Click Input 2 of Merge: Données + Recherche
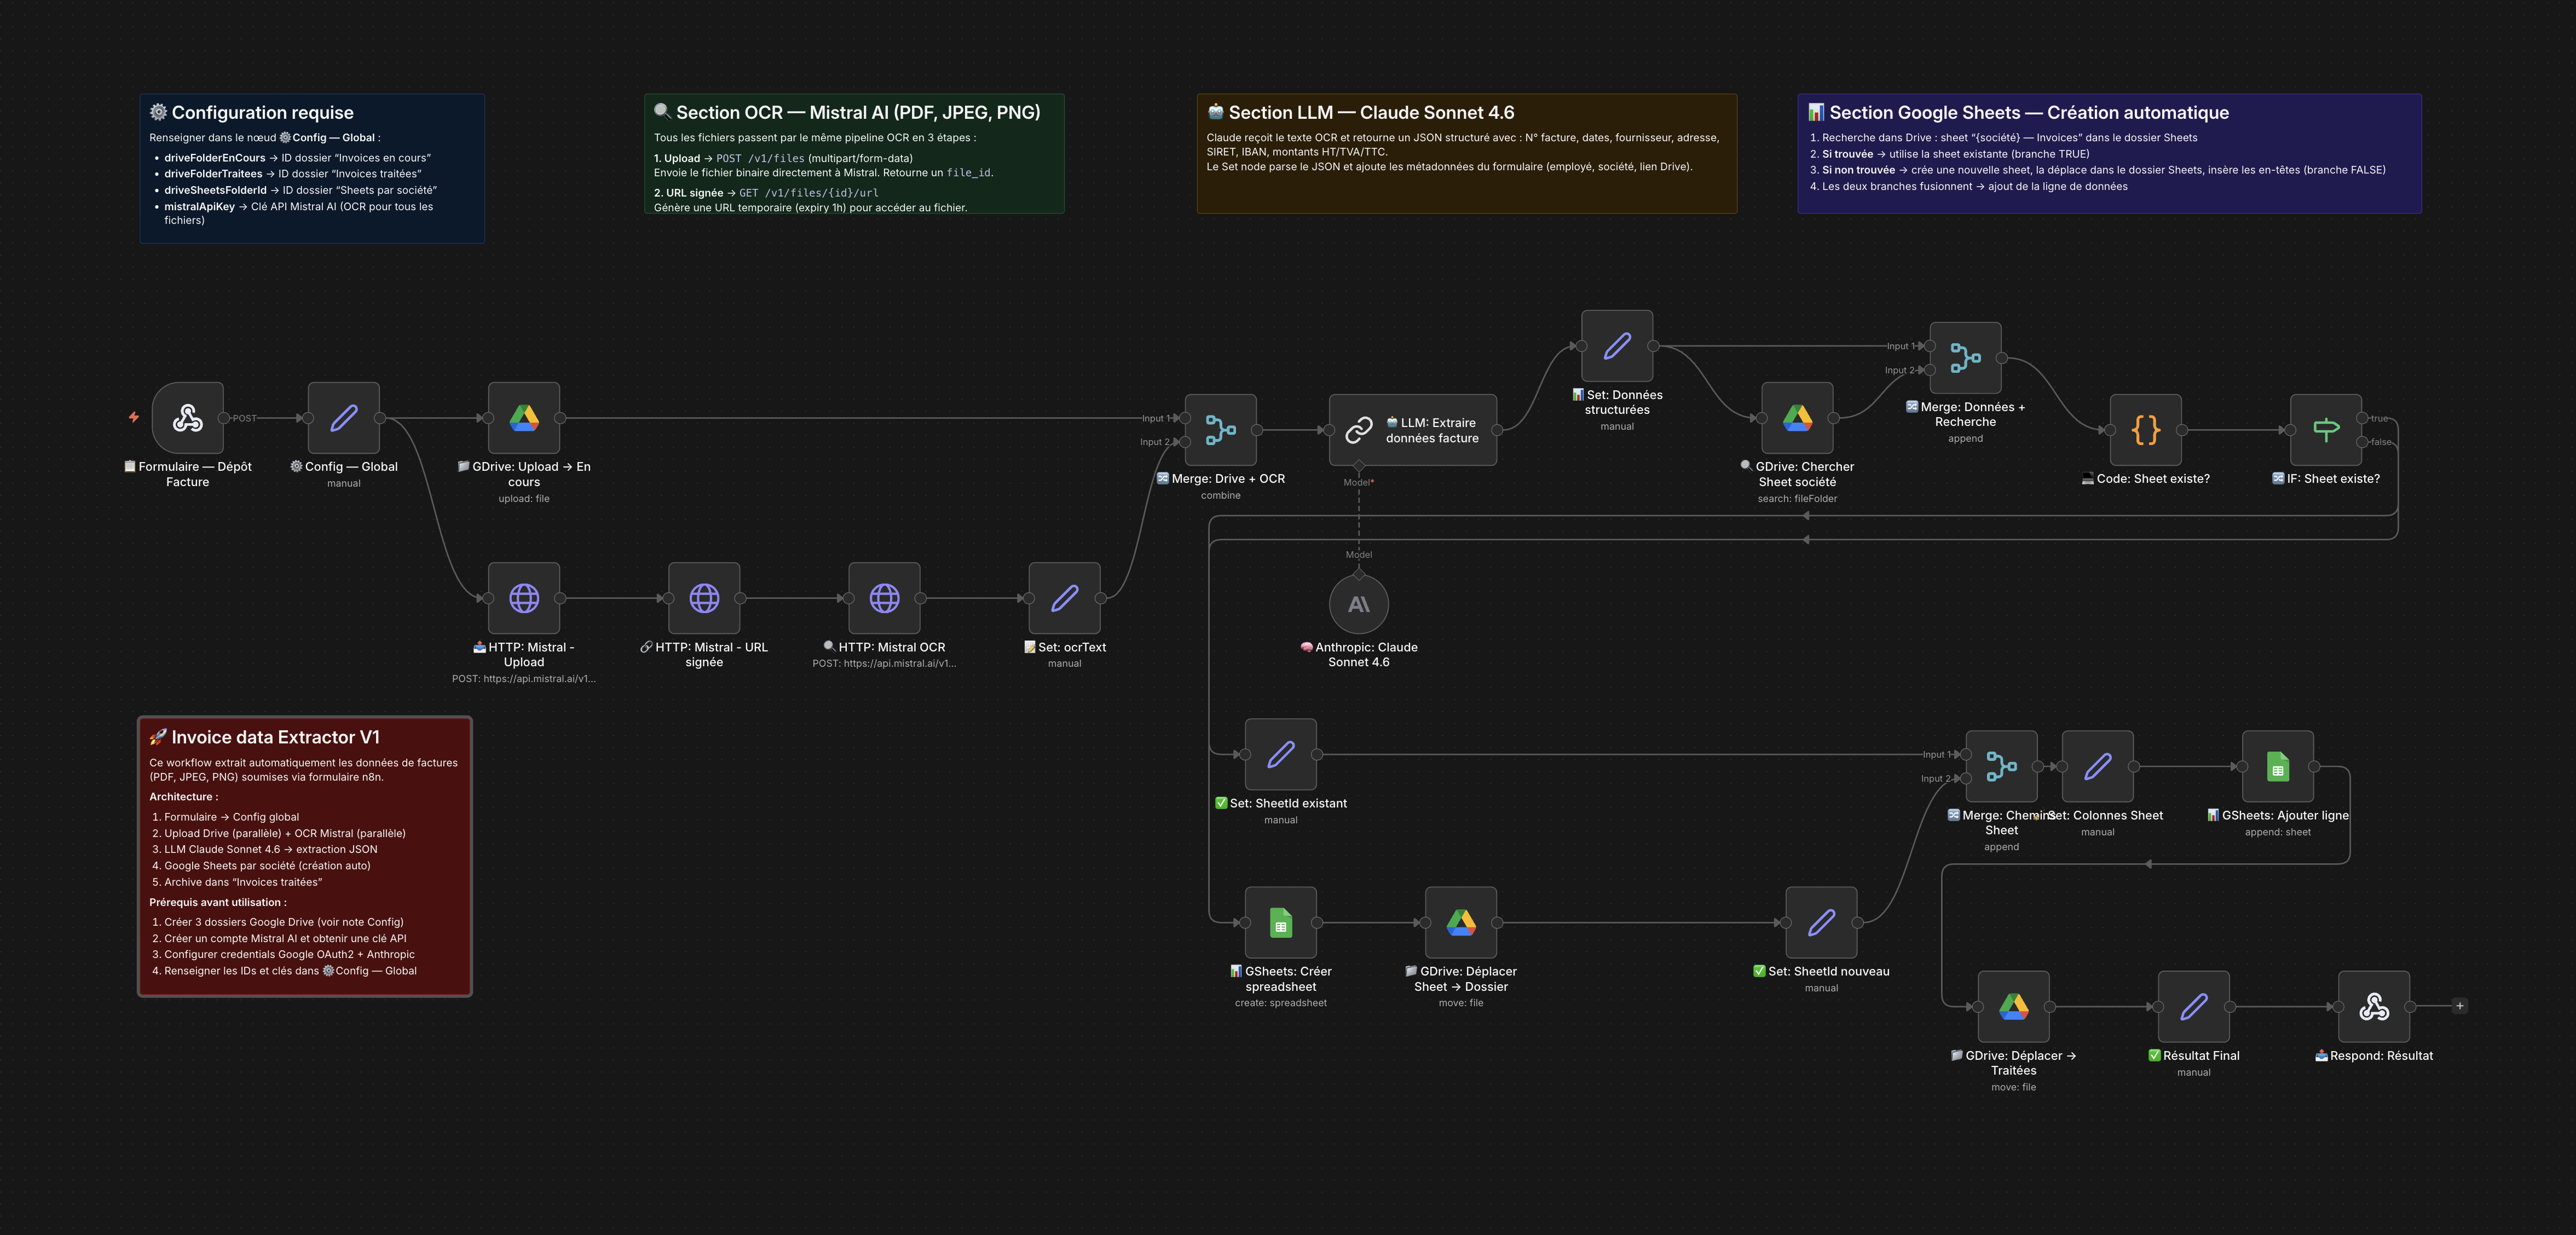 coord(1929,370)
